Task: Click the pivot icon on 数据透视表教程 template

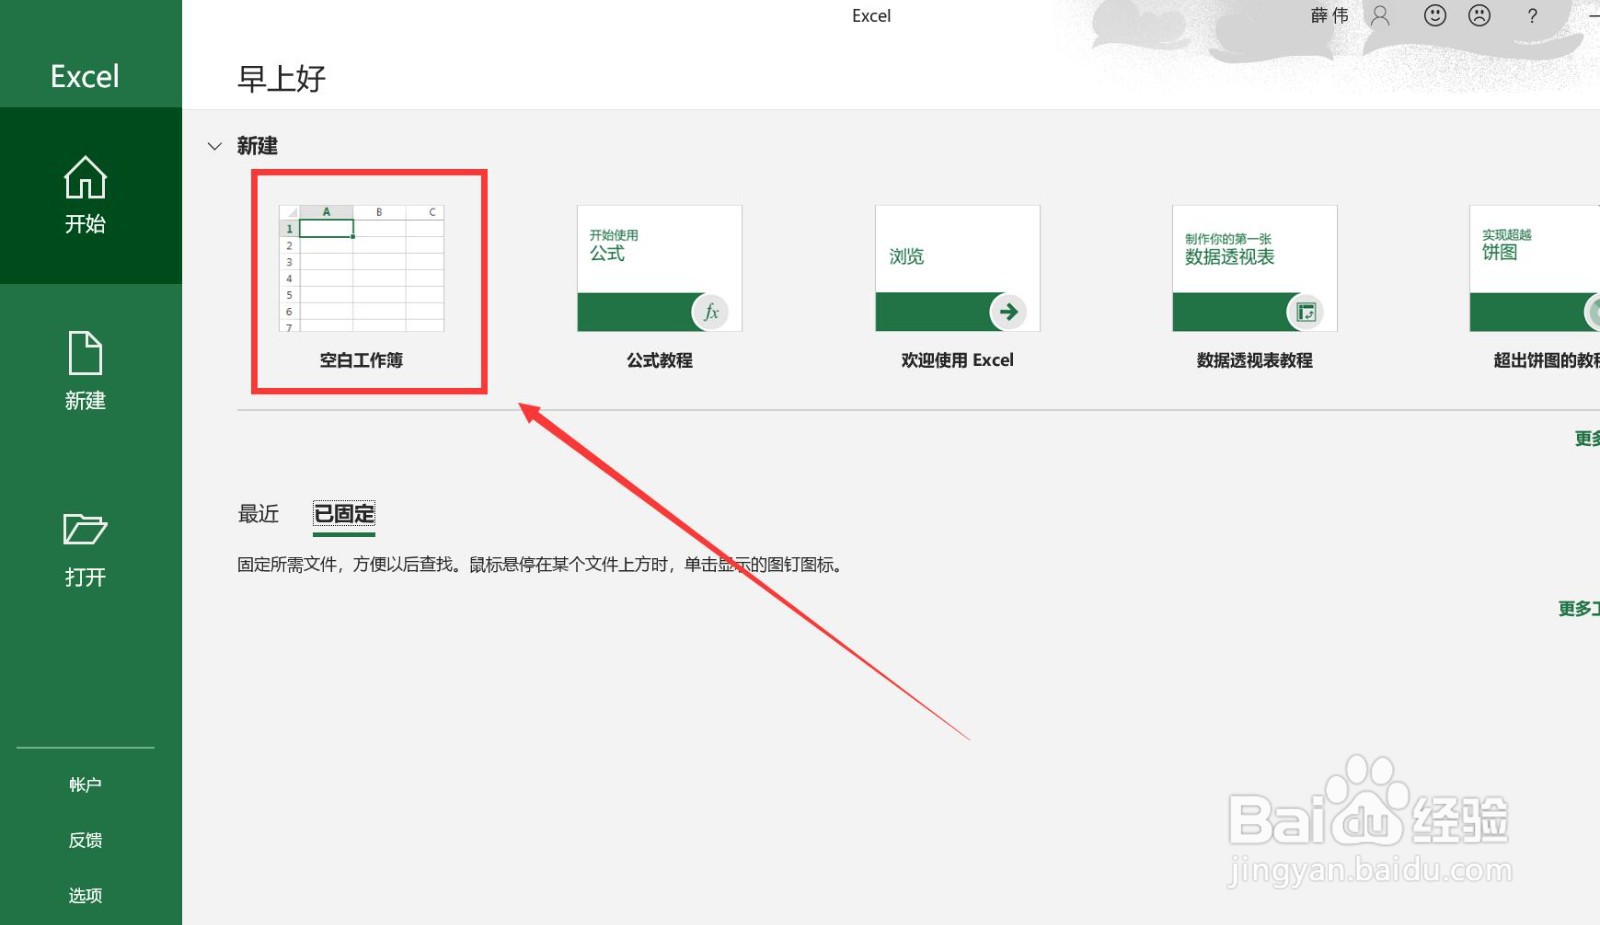Action: tap(1307, 311)
